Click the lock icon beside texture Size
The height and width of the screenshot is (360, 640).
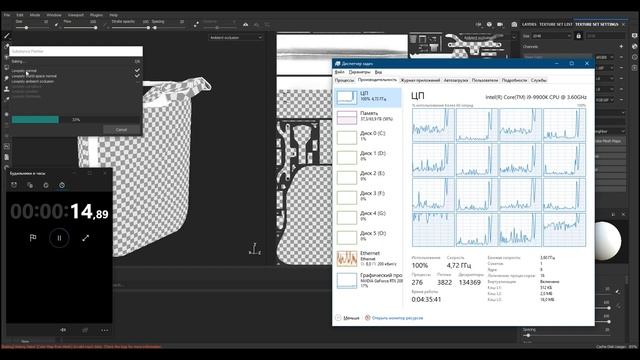pyautogui.click(x=578, y=36)
